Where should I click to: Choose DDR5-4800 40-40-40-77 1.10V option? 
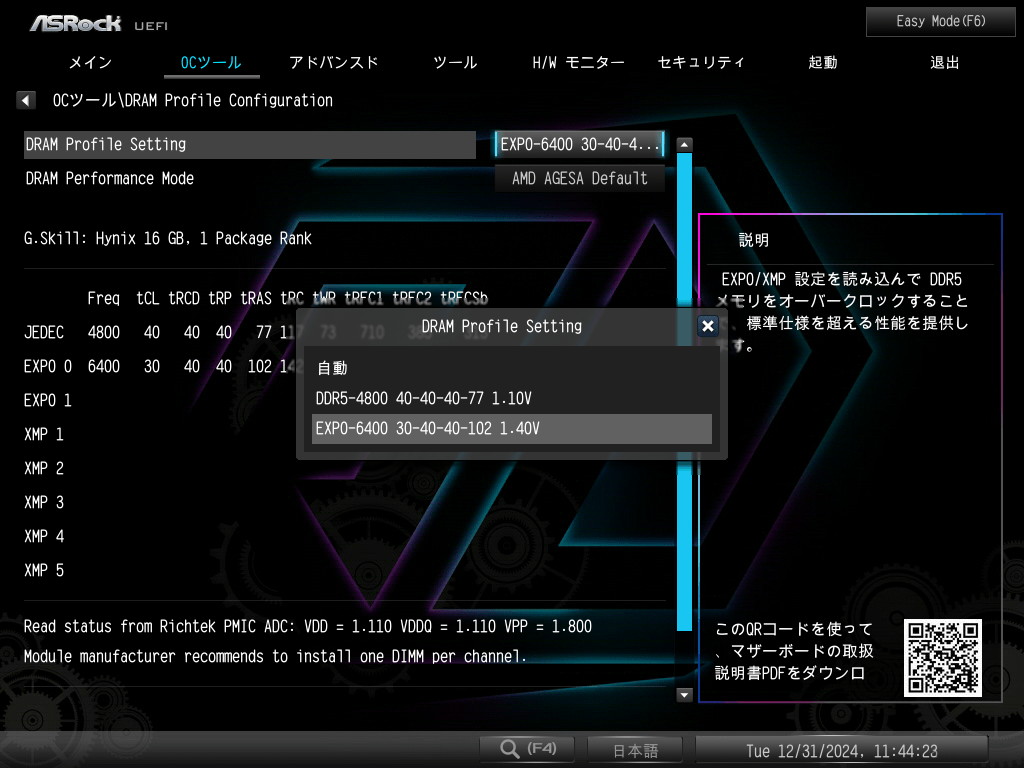point(512,398)
